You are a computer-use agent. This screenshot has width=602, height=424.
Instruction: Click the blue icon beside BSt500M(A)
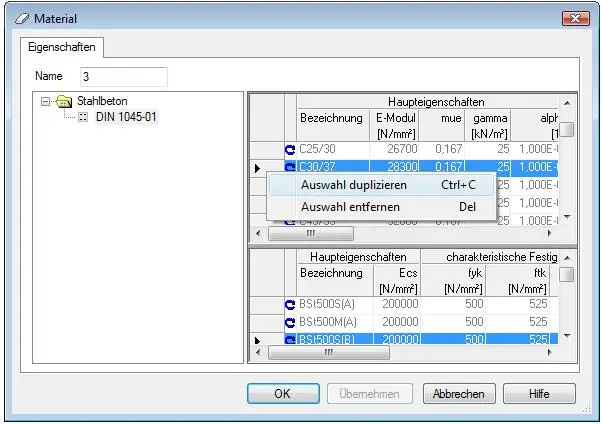(290, 322)
